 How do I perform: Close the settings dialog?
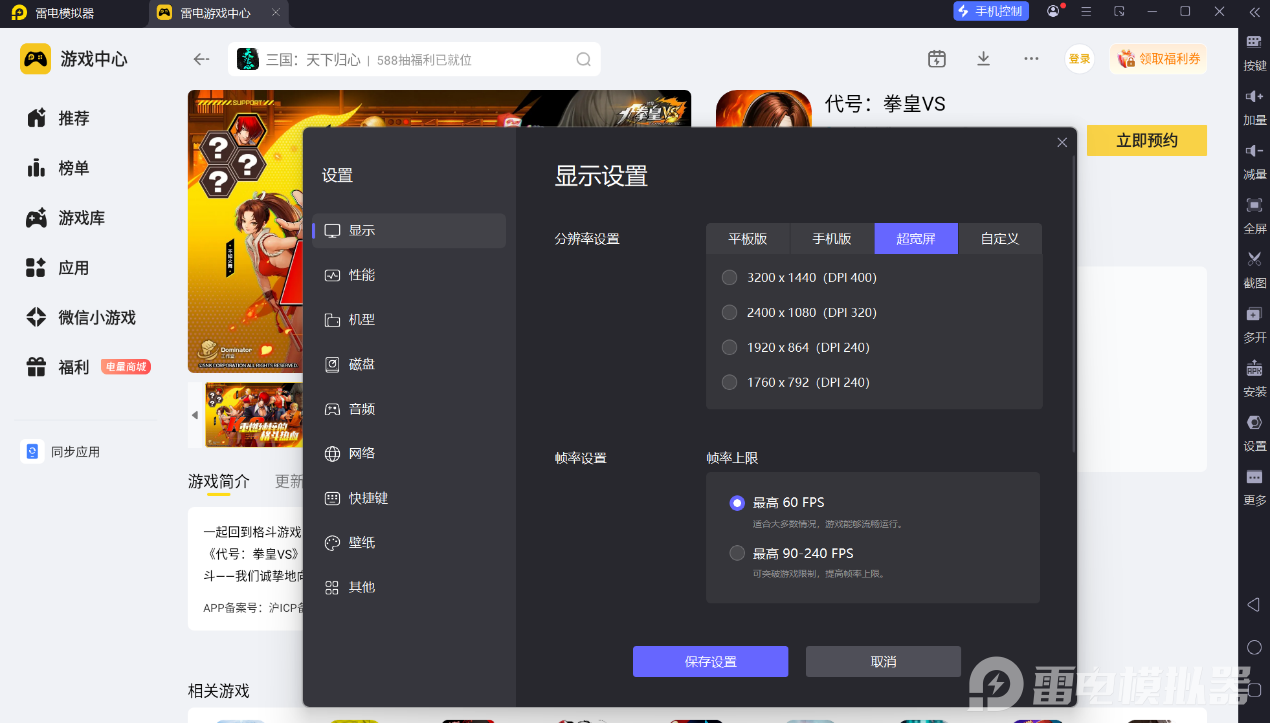pos(1062,143)
